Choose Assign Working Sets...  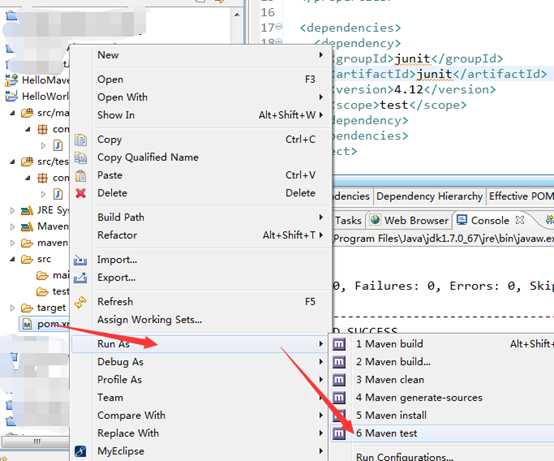(201, 320)
